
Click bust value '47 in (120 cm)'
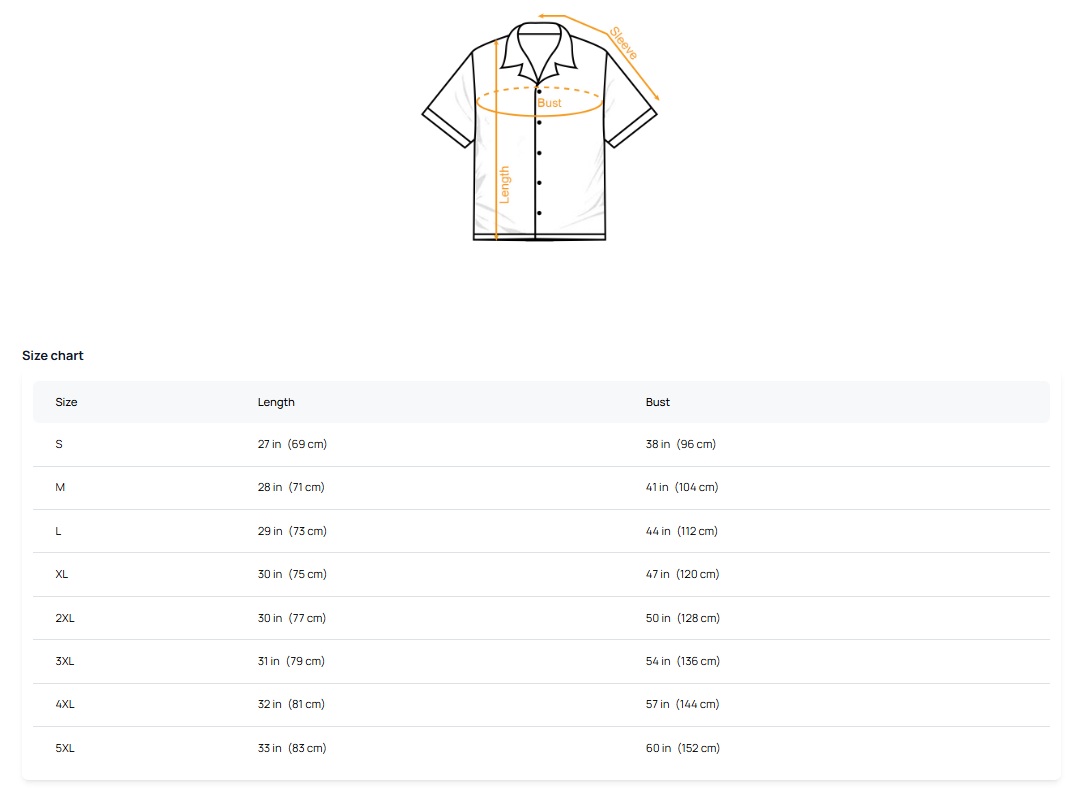683,574
